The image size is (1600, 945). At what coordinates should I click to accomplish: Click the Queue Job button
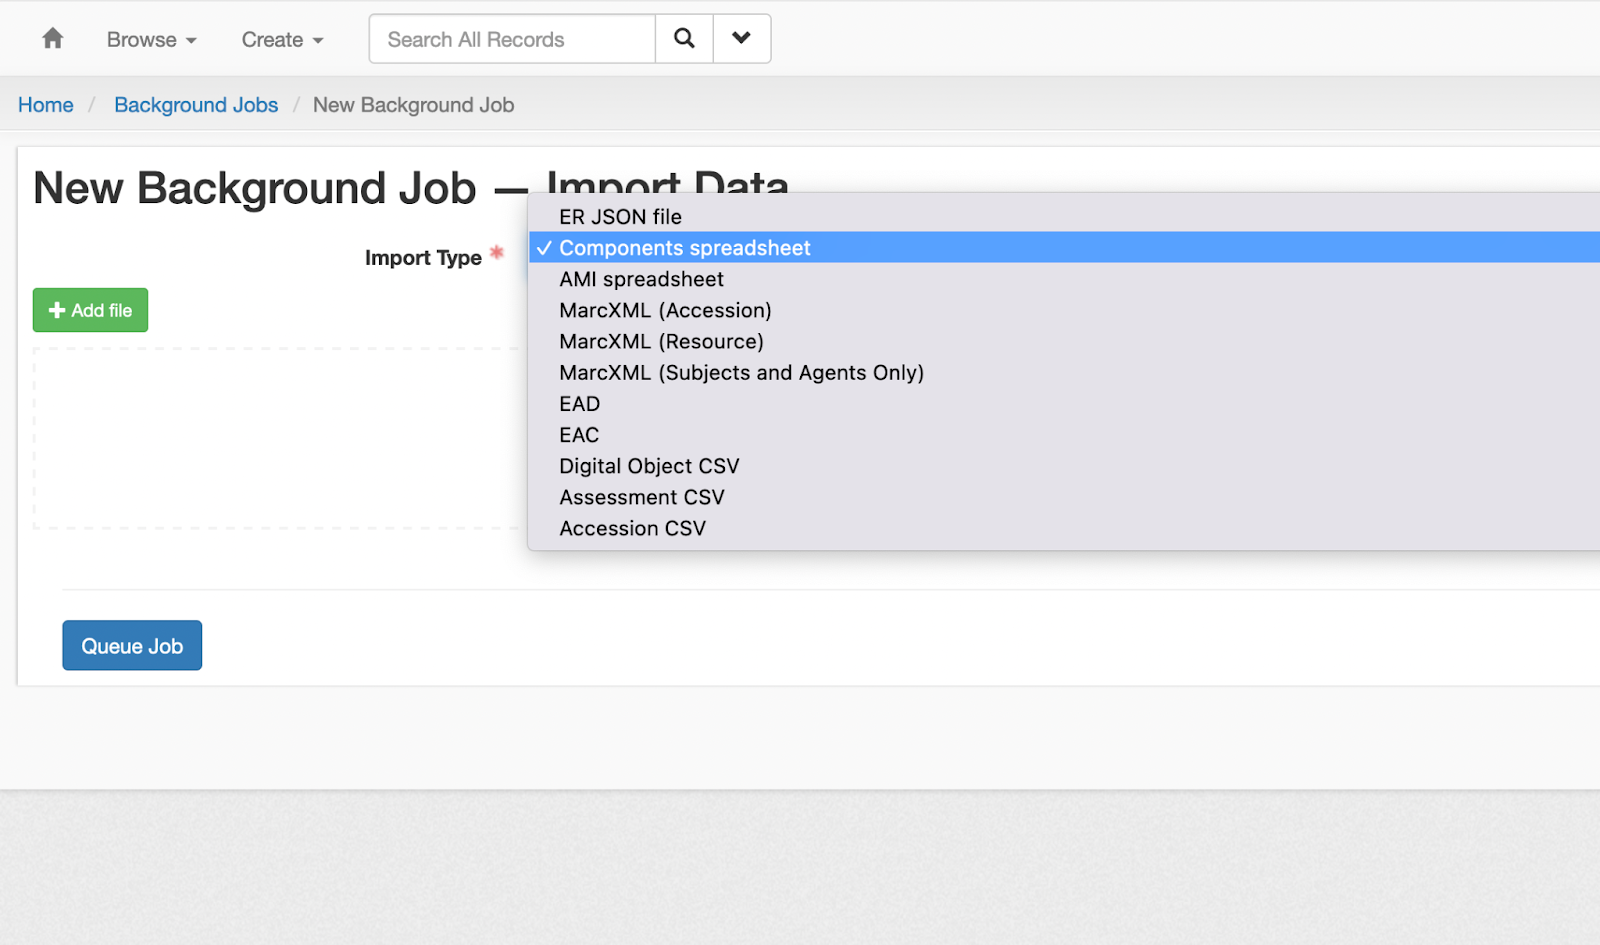131,645
